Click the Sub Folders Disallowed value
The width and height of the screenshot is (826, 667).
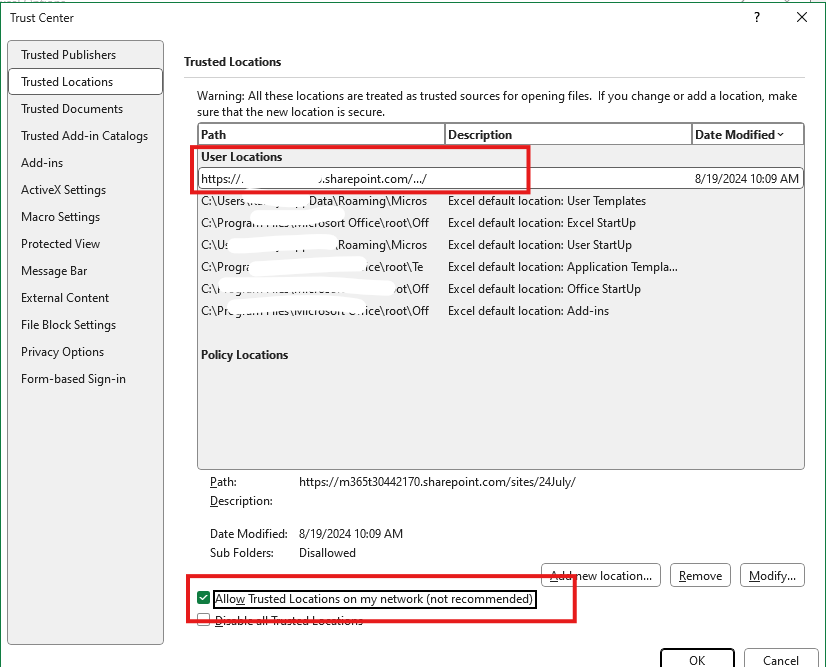coord(327,553)
